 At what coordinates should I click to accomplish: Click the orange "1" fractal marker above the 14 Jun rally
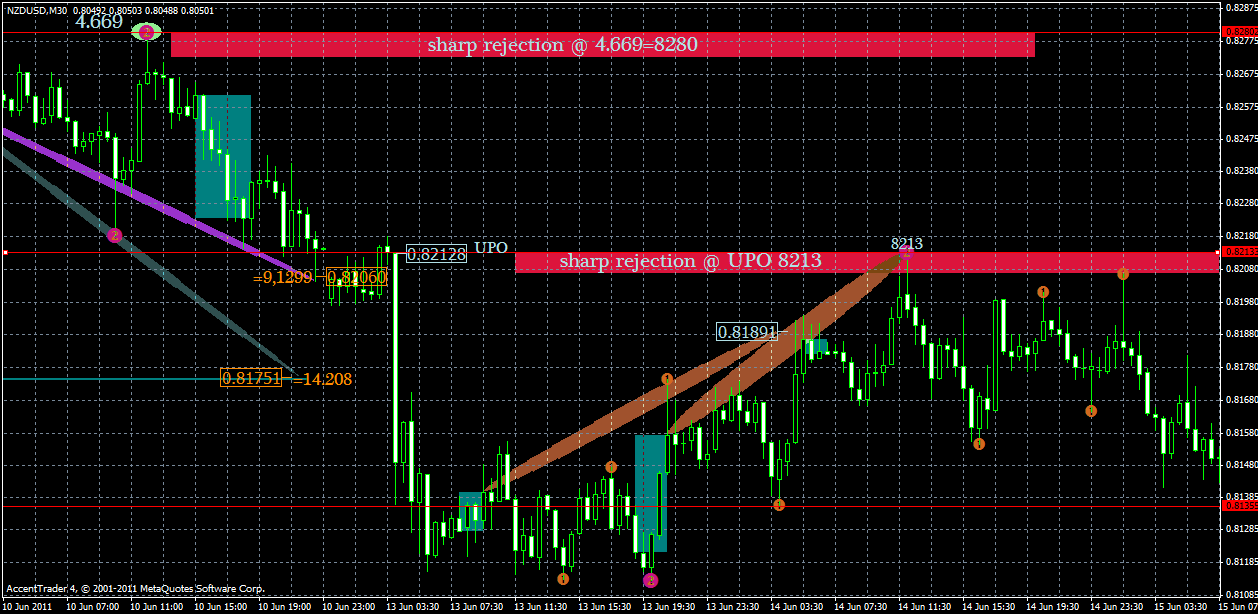(x=1043, y=291)
